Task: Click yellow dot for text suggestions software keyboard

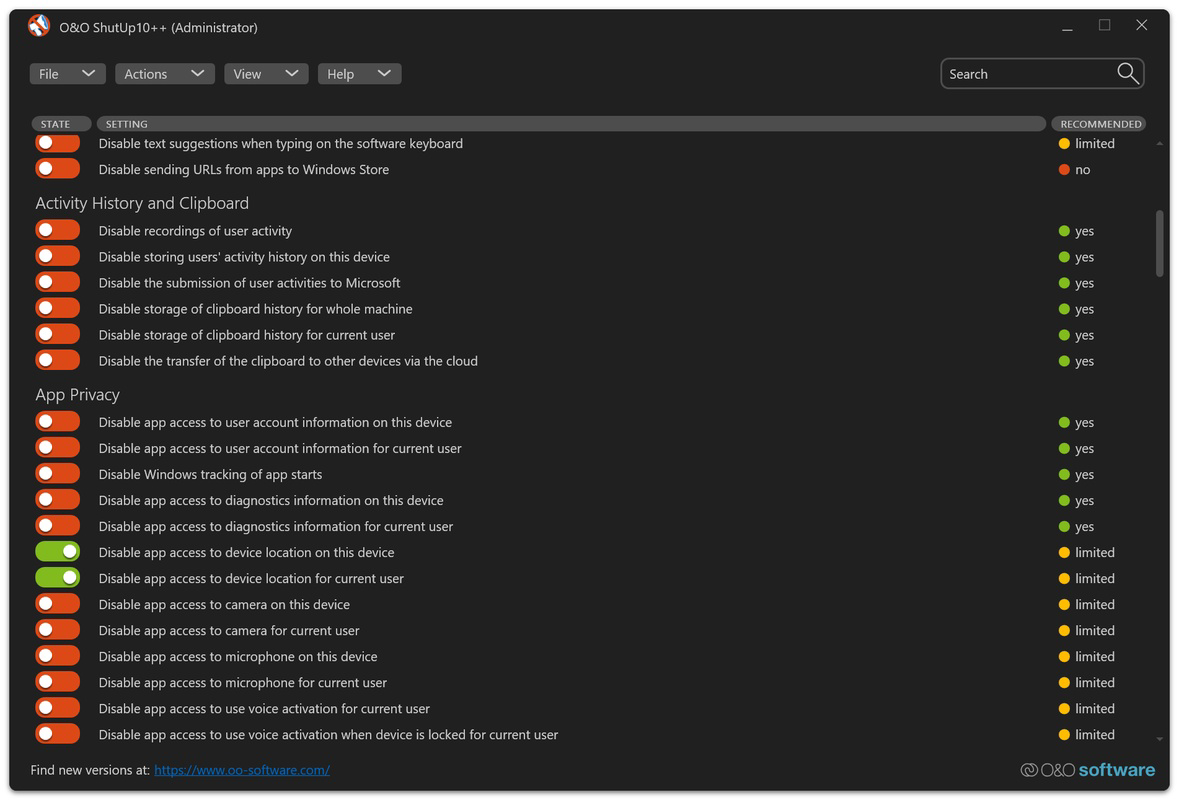Action: coord(1064,144)
